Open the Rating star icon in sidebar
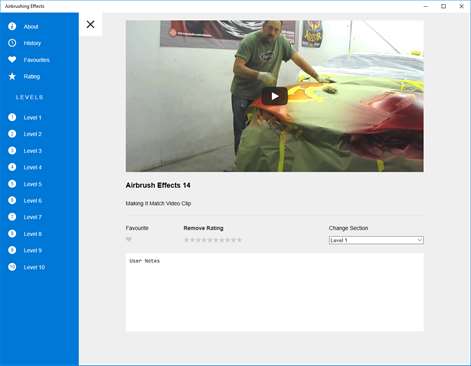The height and width of the screenshot is (366, 471). click(x=12, y=76)
